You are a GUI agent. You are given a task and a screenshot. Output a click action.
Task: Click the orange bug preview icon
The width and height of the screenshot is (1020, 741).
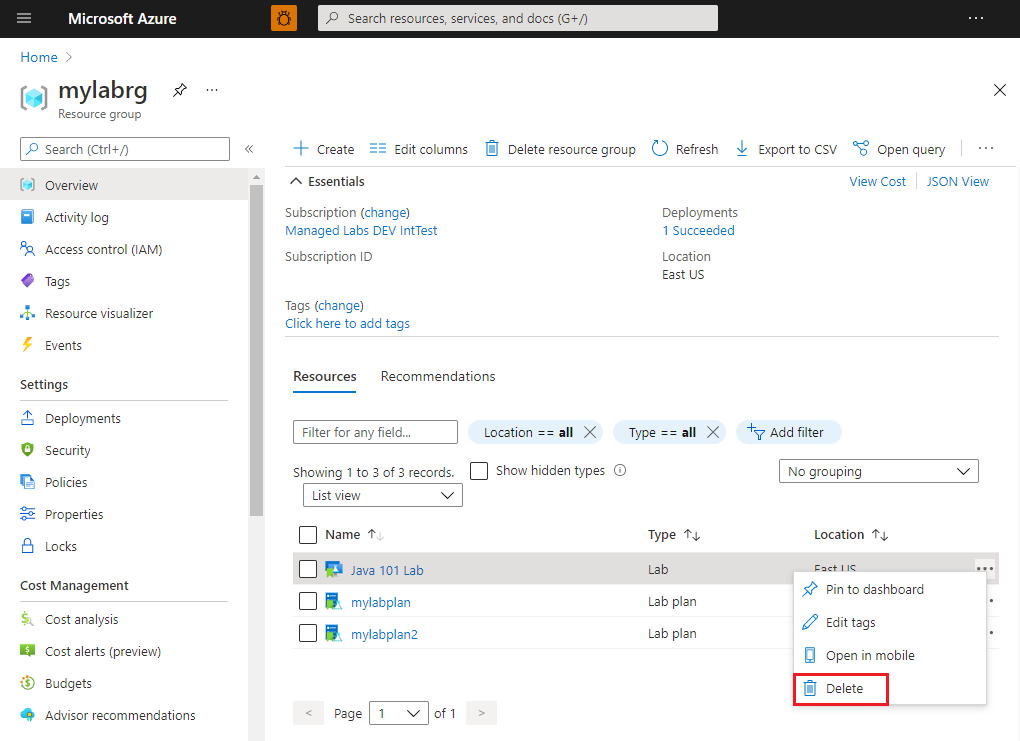[x=284, y=18]
